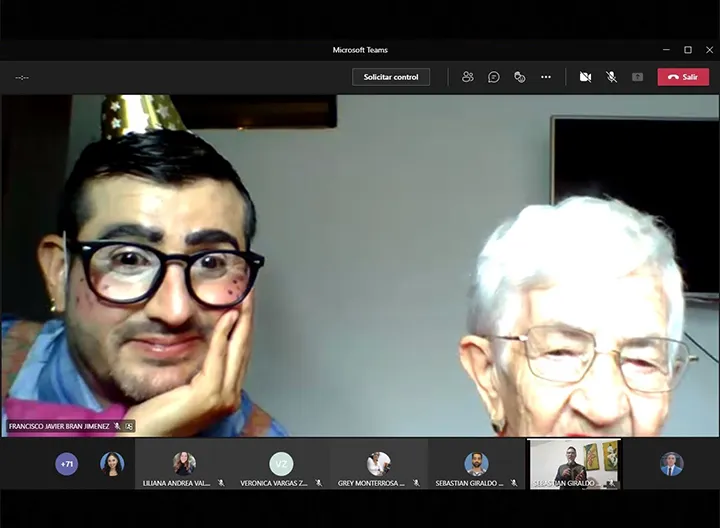Unmute the microphone
The width and height of the screenshot is (720, 528).
[611, 77]
